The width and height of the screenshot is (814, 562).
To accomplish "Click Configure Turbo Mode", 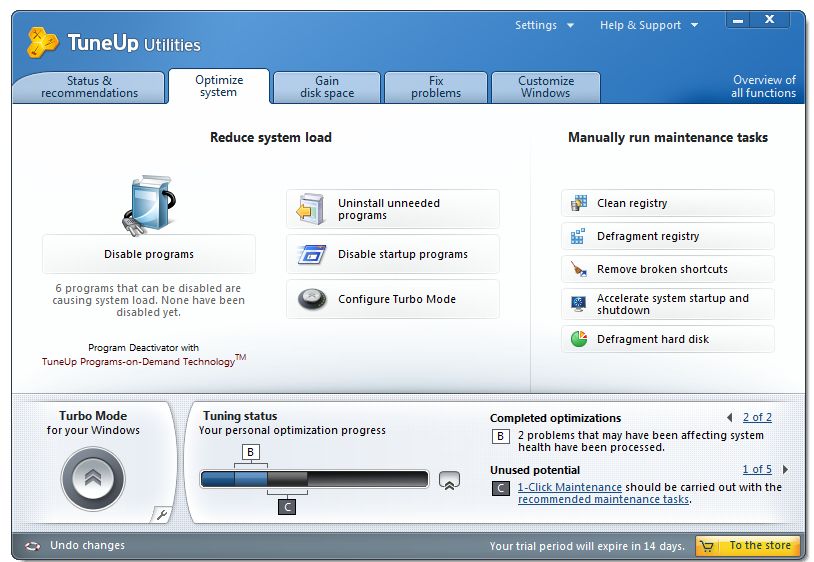I will tap(393, 299).
